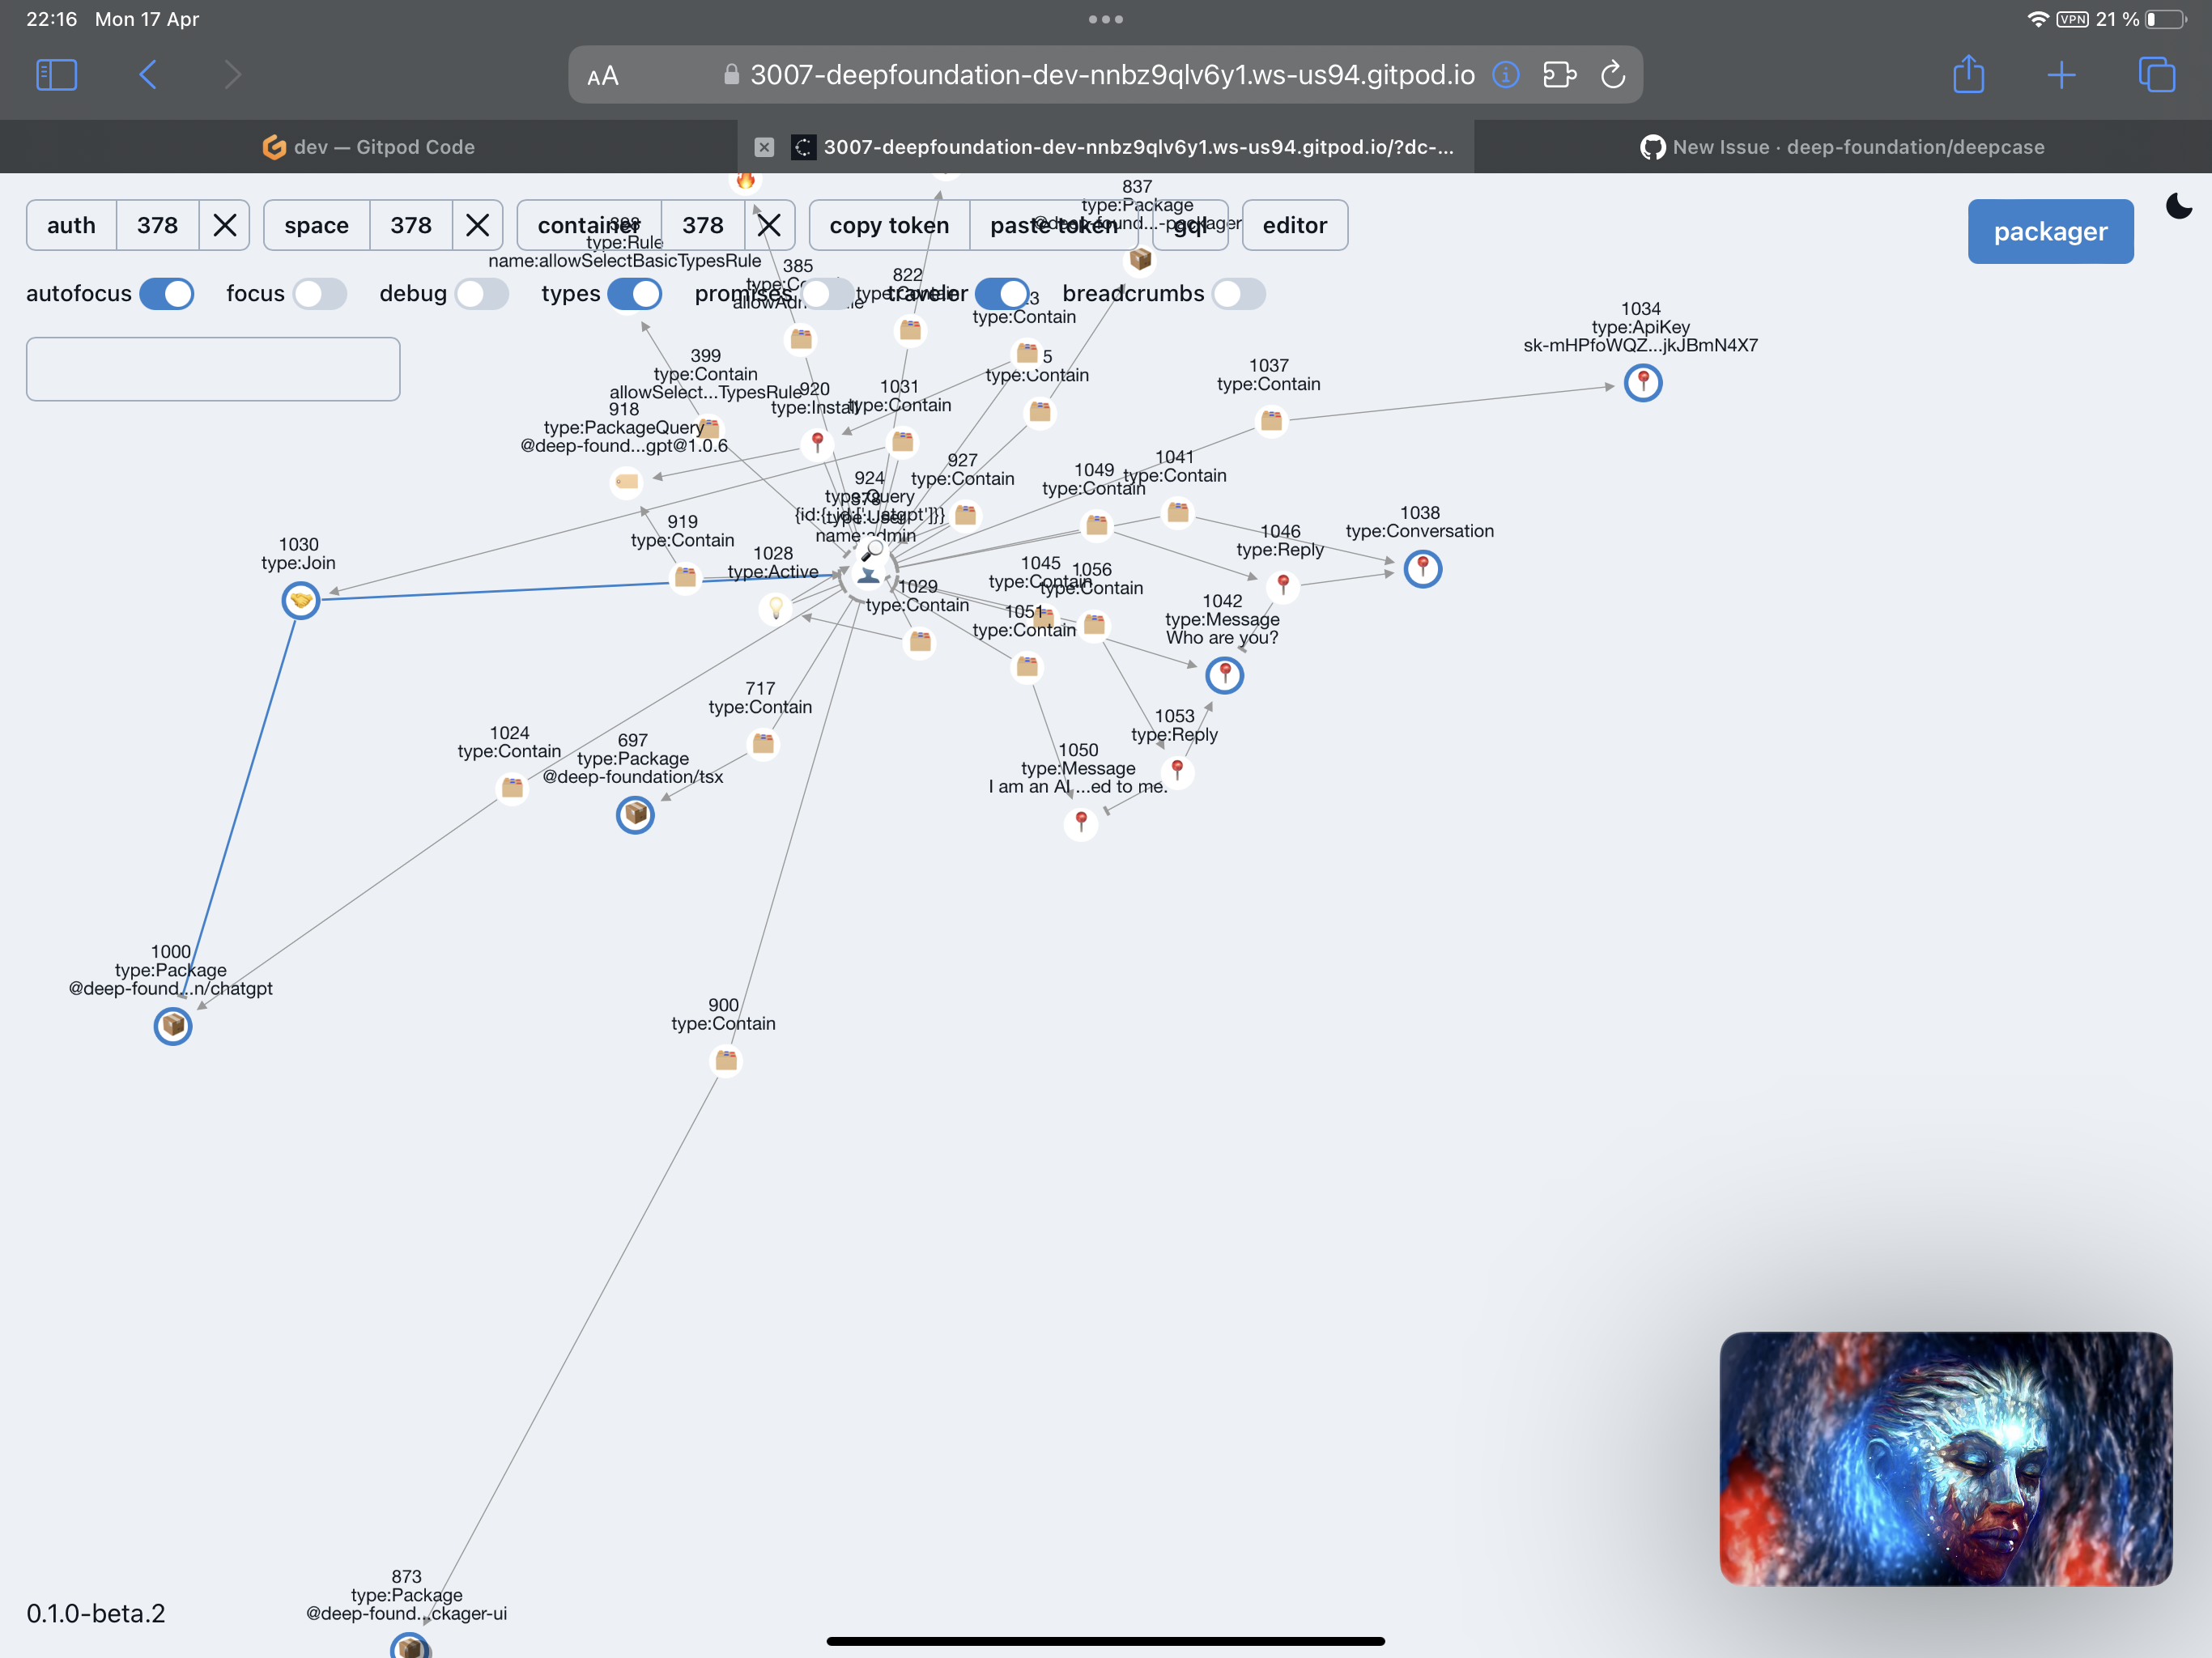This screenshot has width=2212, height=1658.
Task: Select the 919 Contain node
Action: (685, 577)
